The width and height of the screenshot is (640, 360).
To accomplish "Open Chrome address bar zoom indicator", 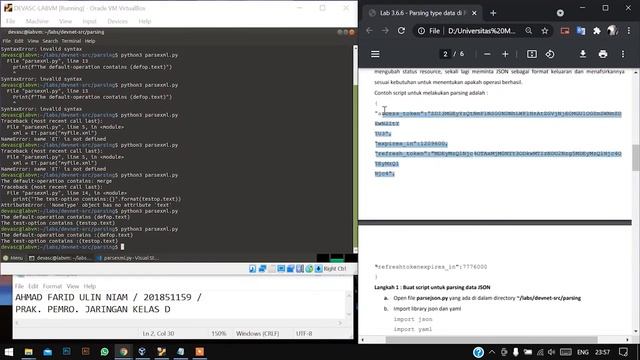I will pyautogui.click(x=529, y=31).
